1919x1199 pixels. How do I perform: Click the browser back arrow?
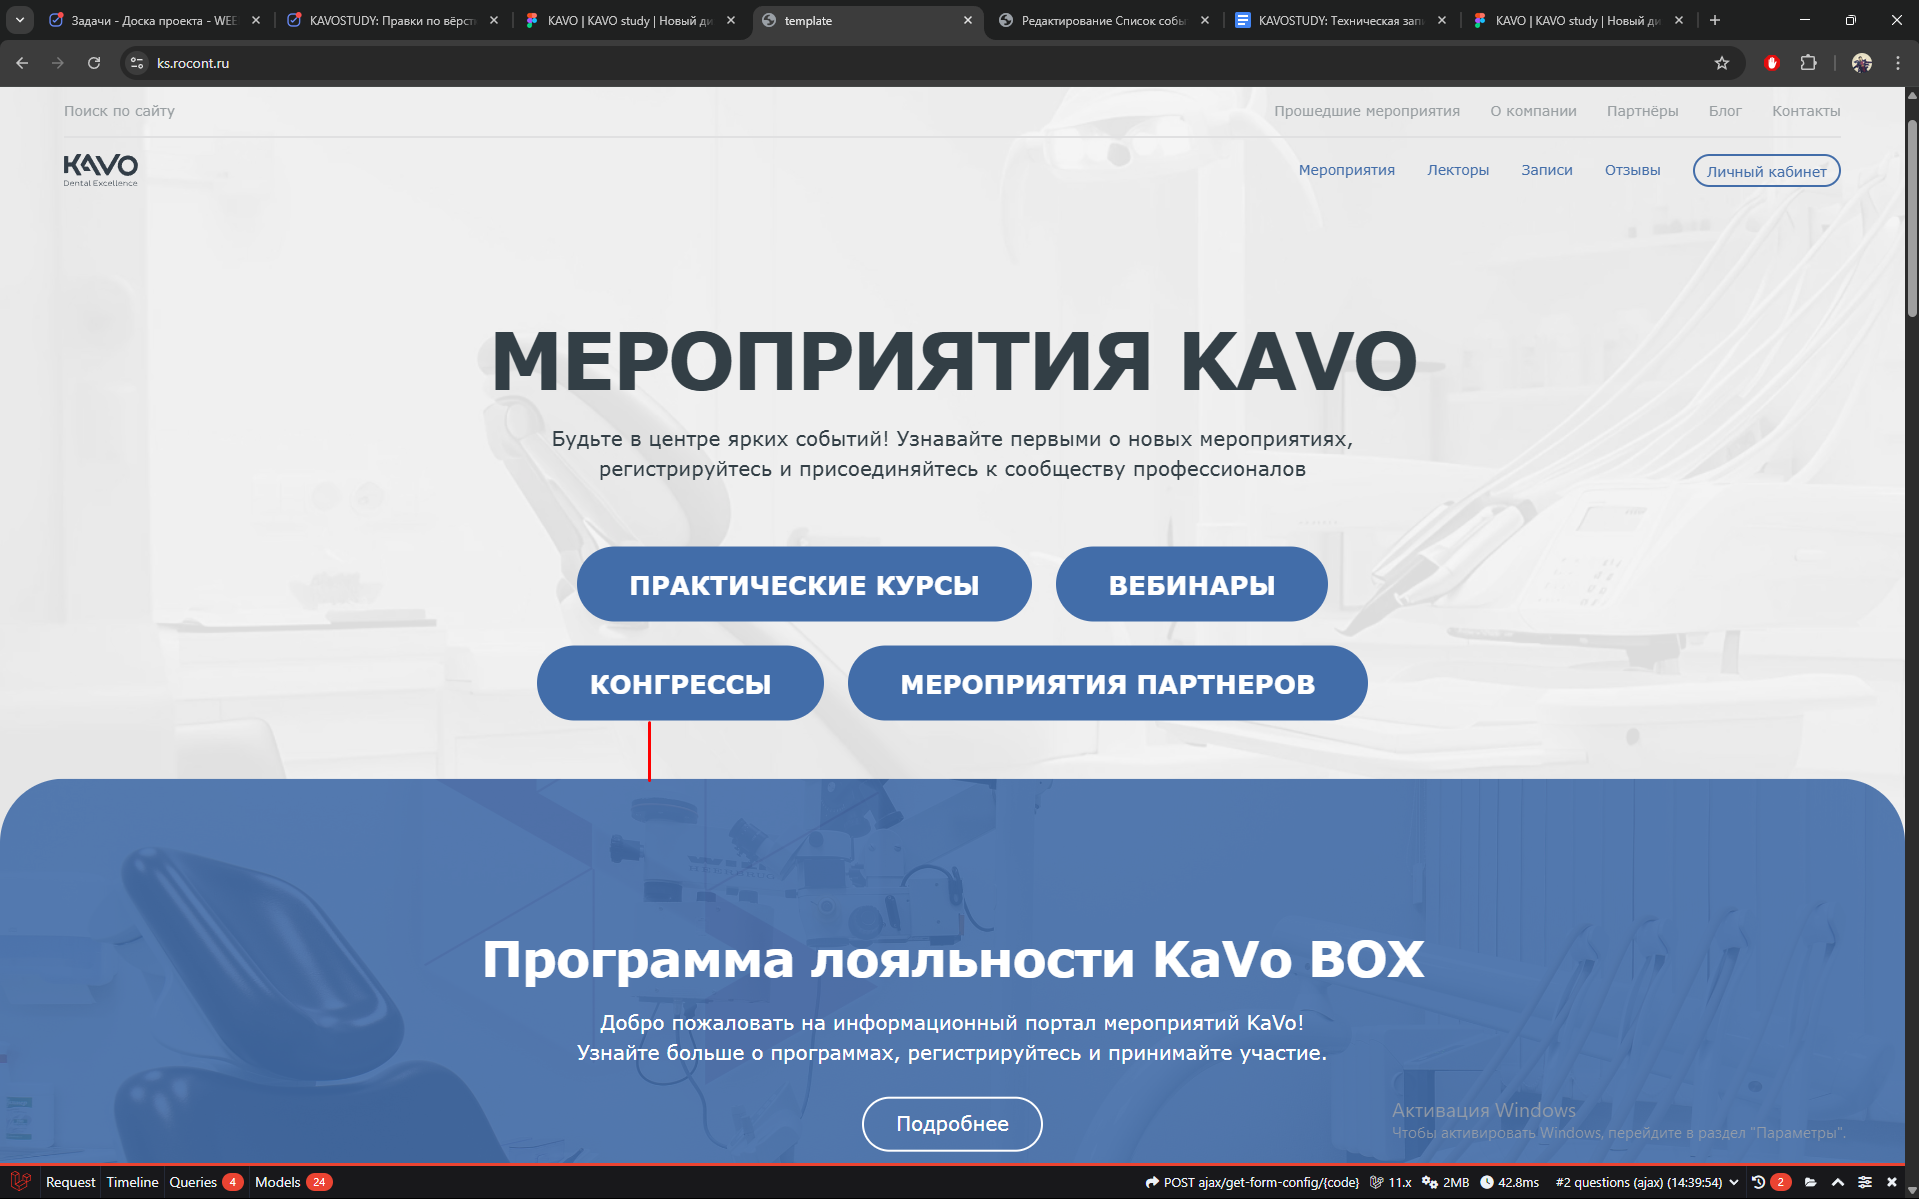[22, 63]
